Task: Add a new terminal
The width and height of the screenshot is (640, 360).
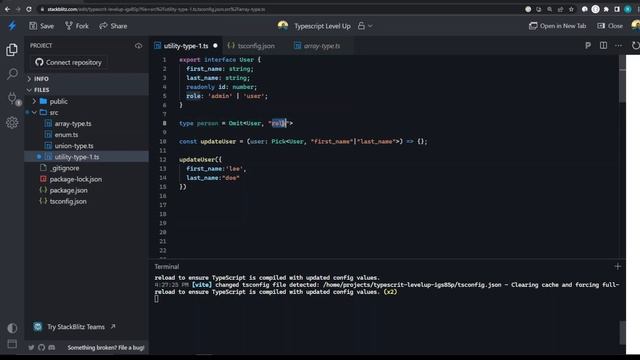Action: coord(617,267)
